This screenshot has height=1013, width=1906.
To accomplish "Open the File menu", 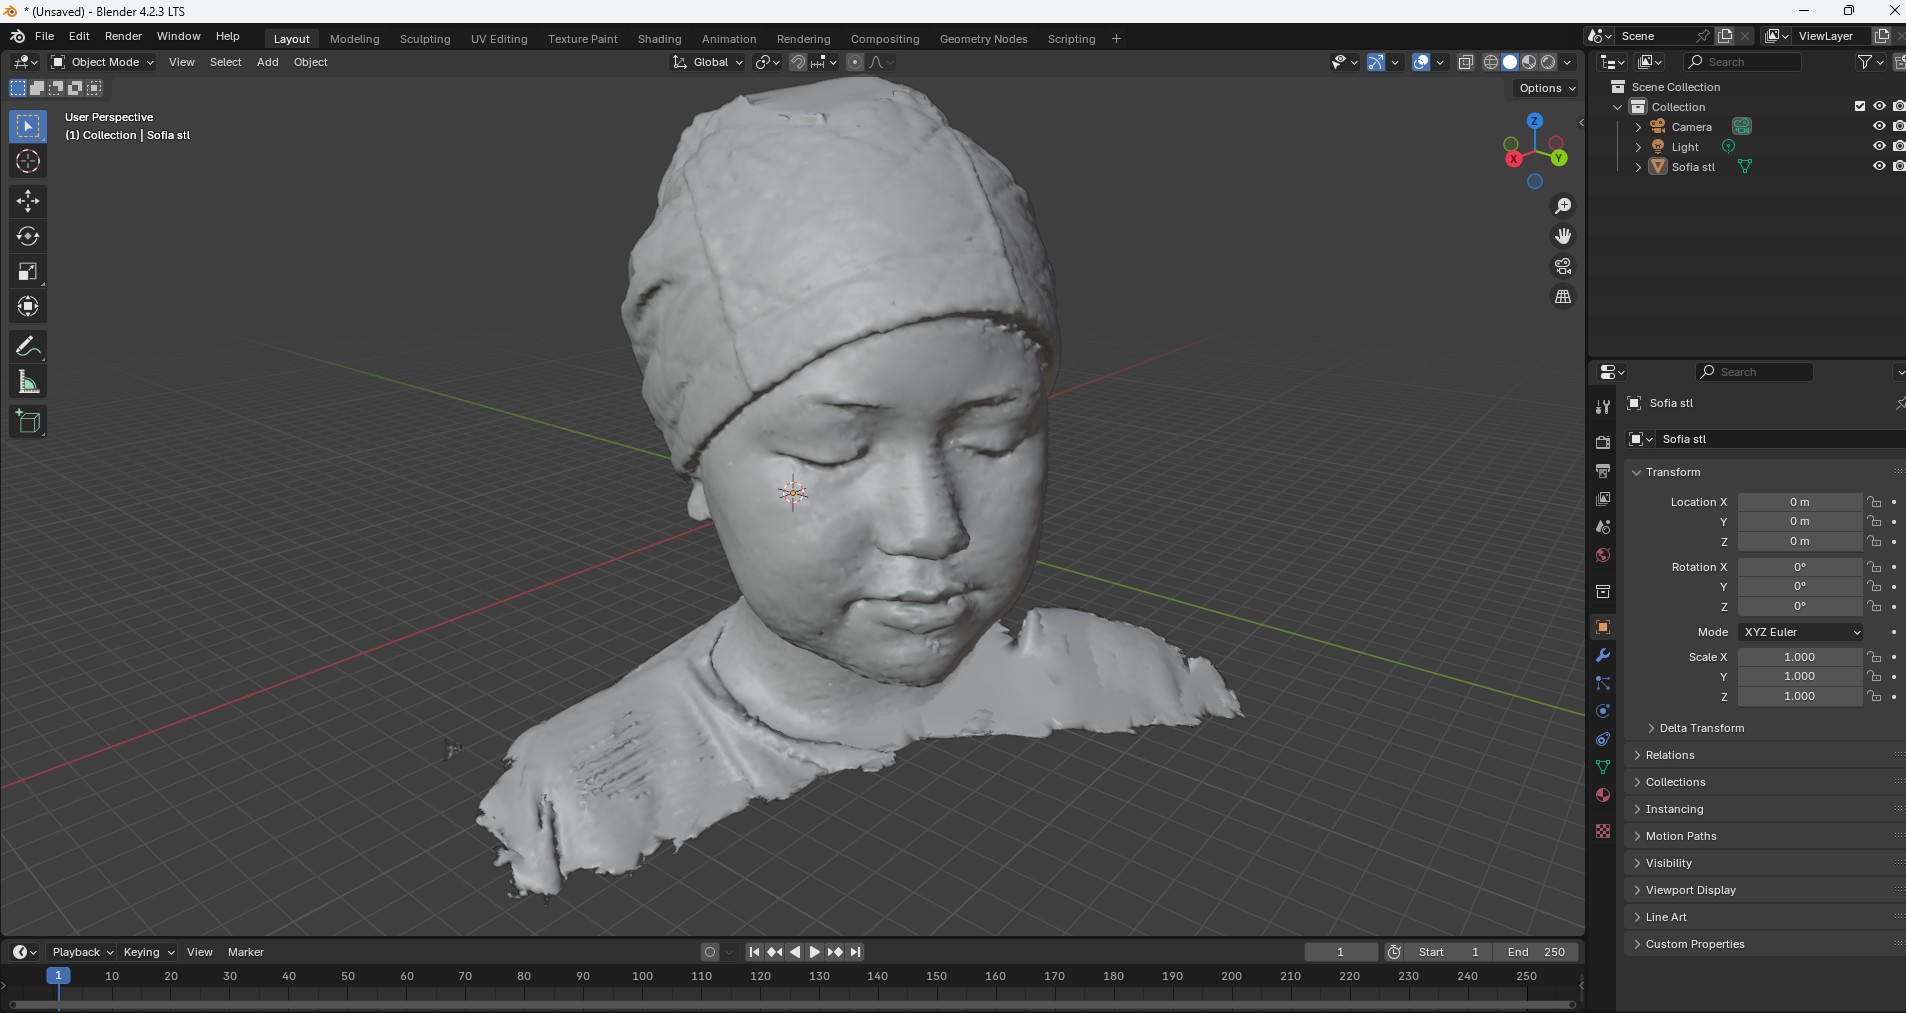I will click(x=44, y=36).
